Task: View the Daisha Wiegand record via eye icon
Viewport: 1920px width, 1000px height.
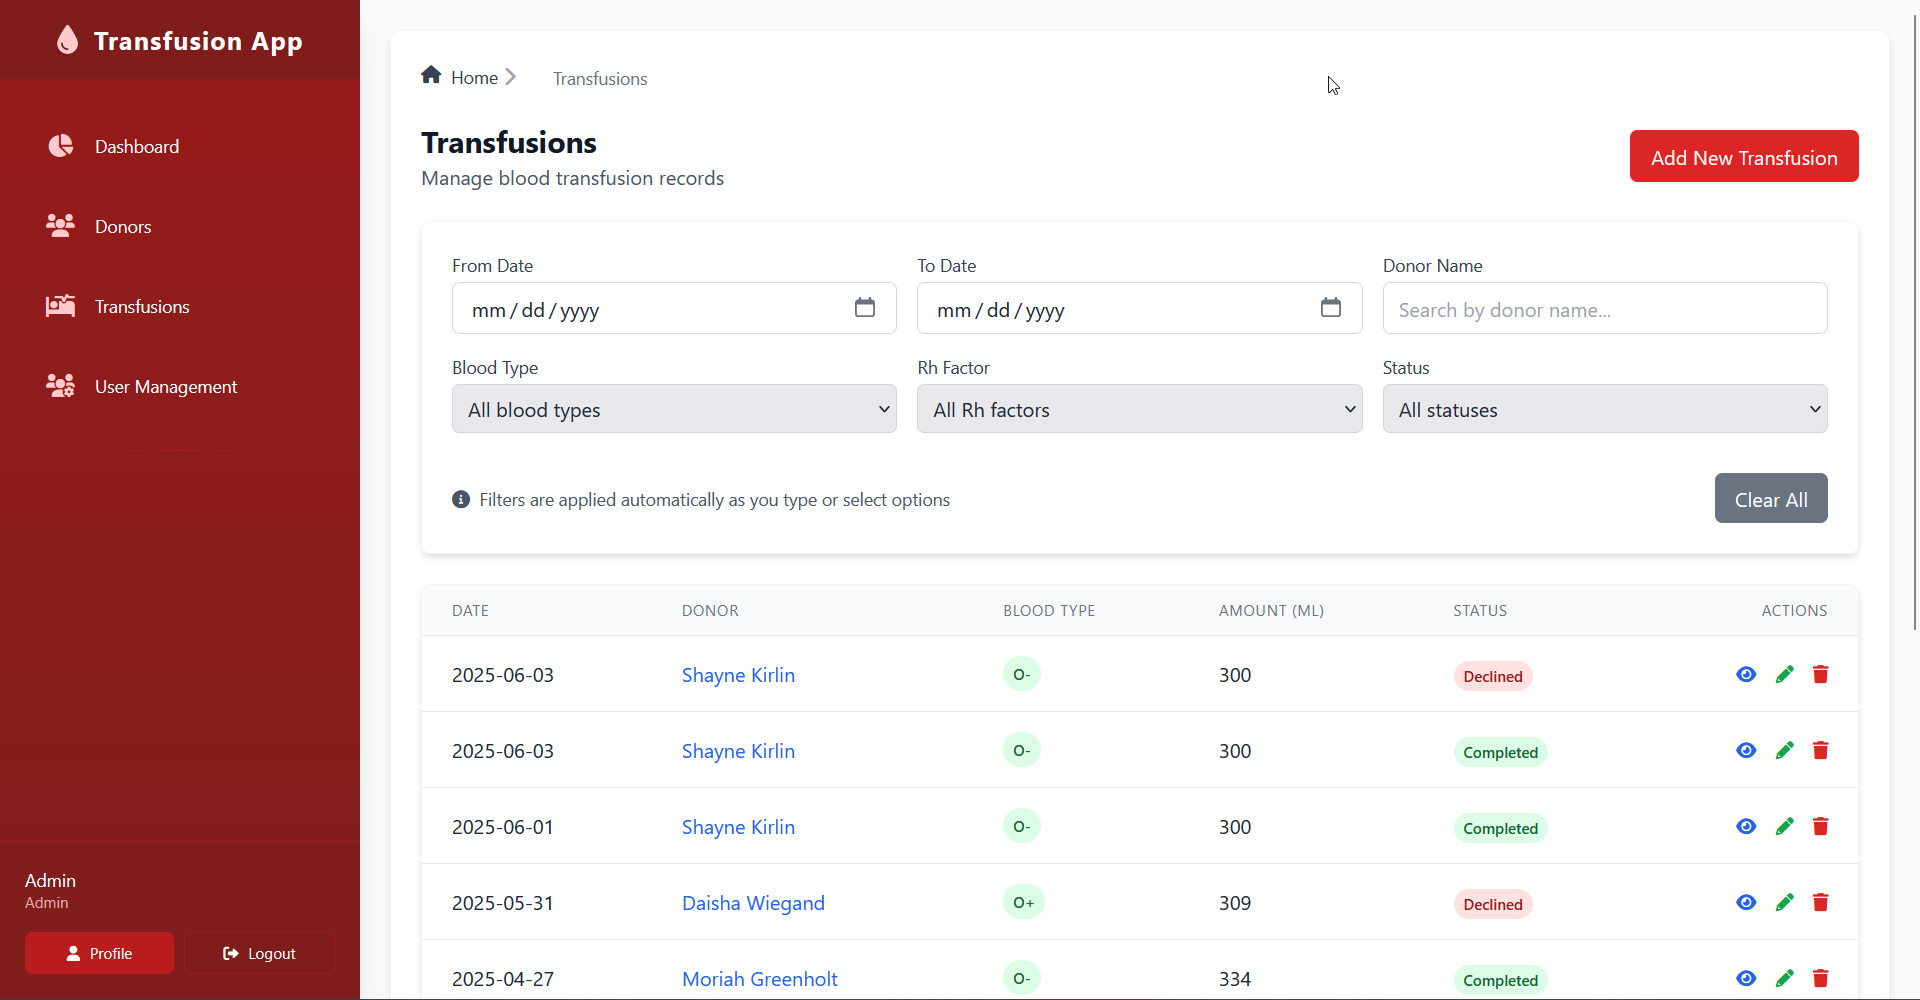Action: (x=1746, y=903)
